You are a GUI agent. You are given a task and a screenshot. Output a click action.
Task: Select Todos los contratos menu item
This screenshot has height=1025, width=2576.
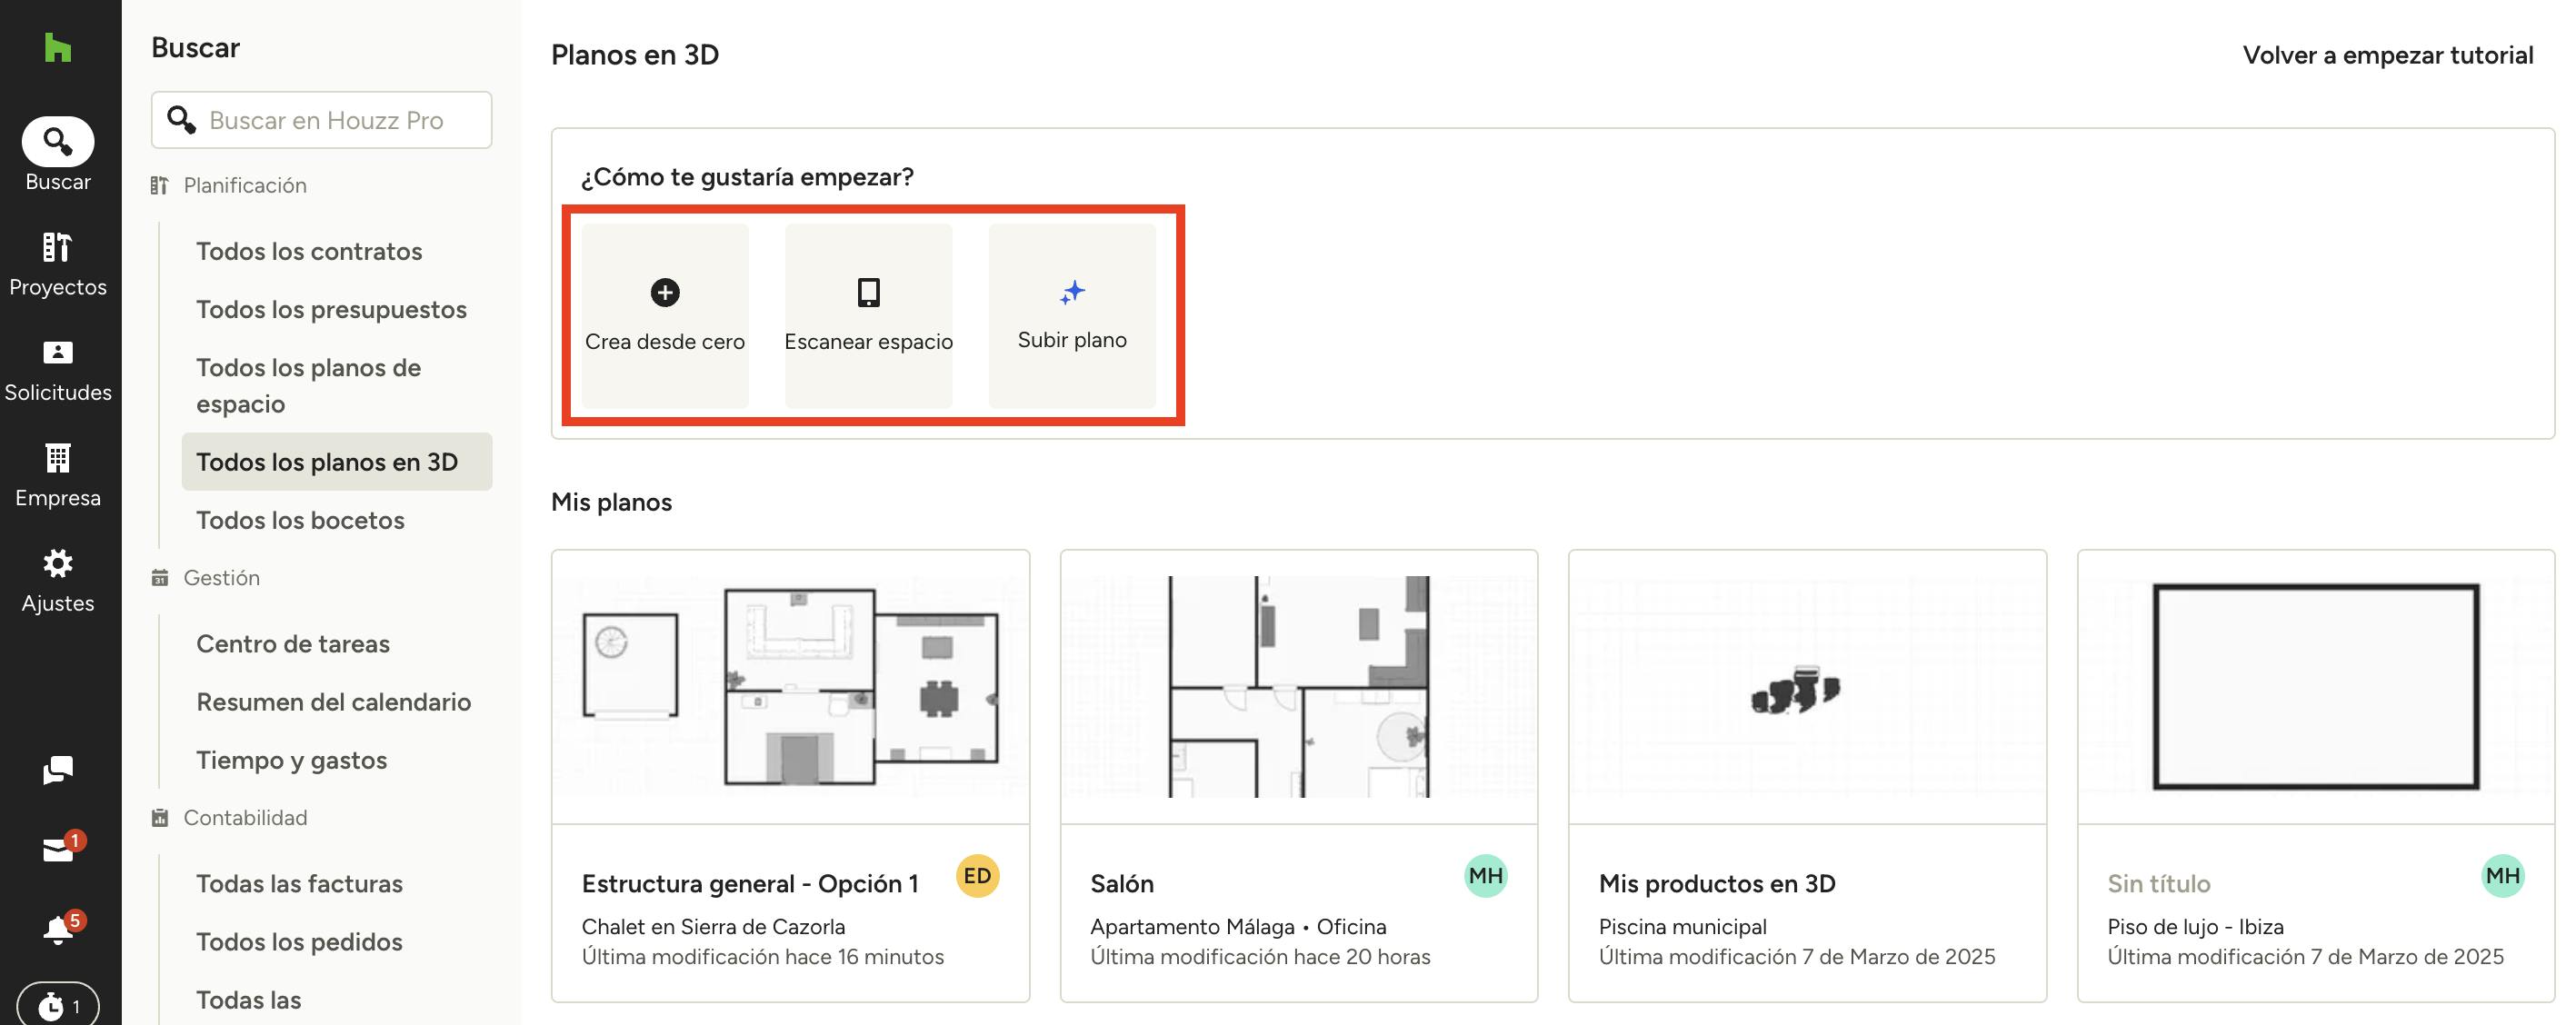coord(309,251)
